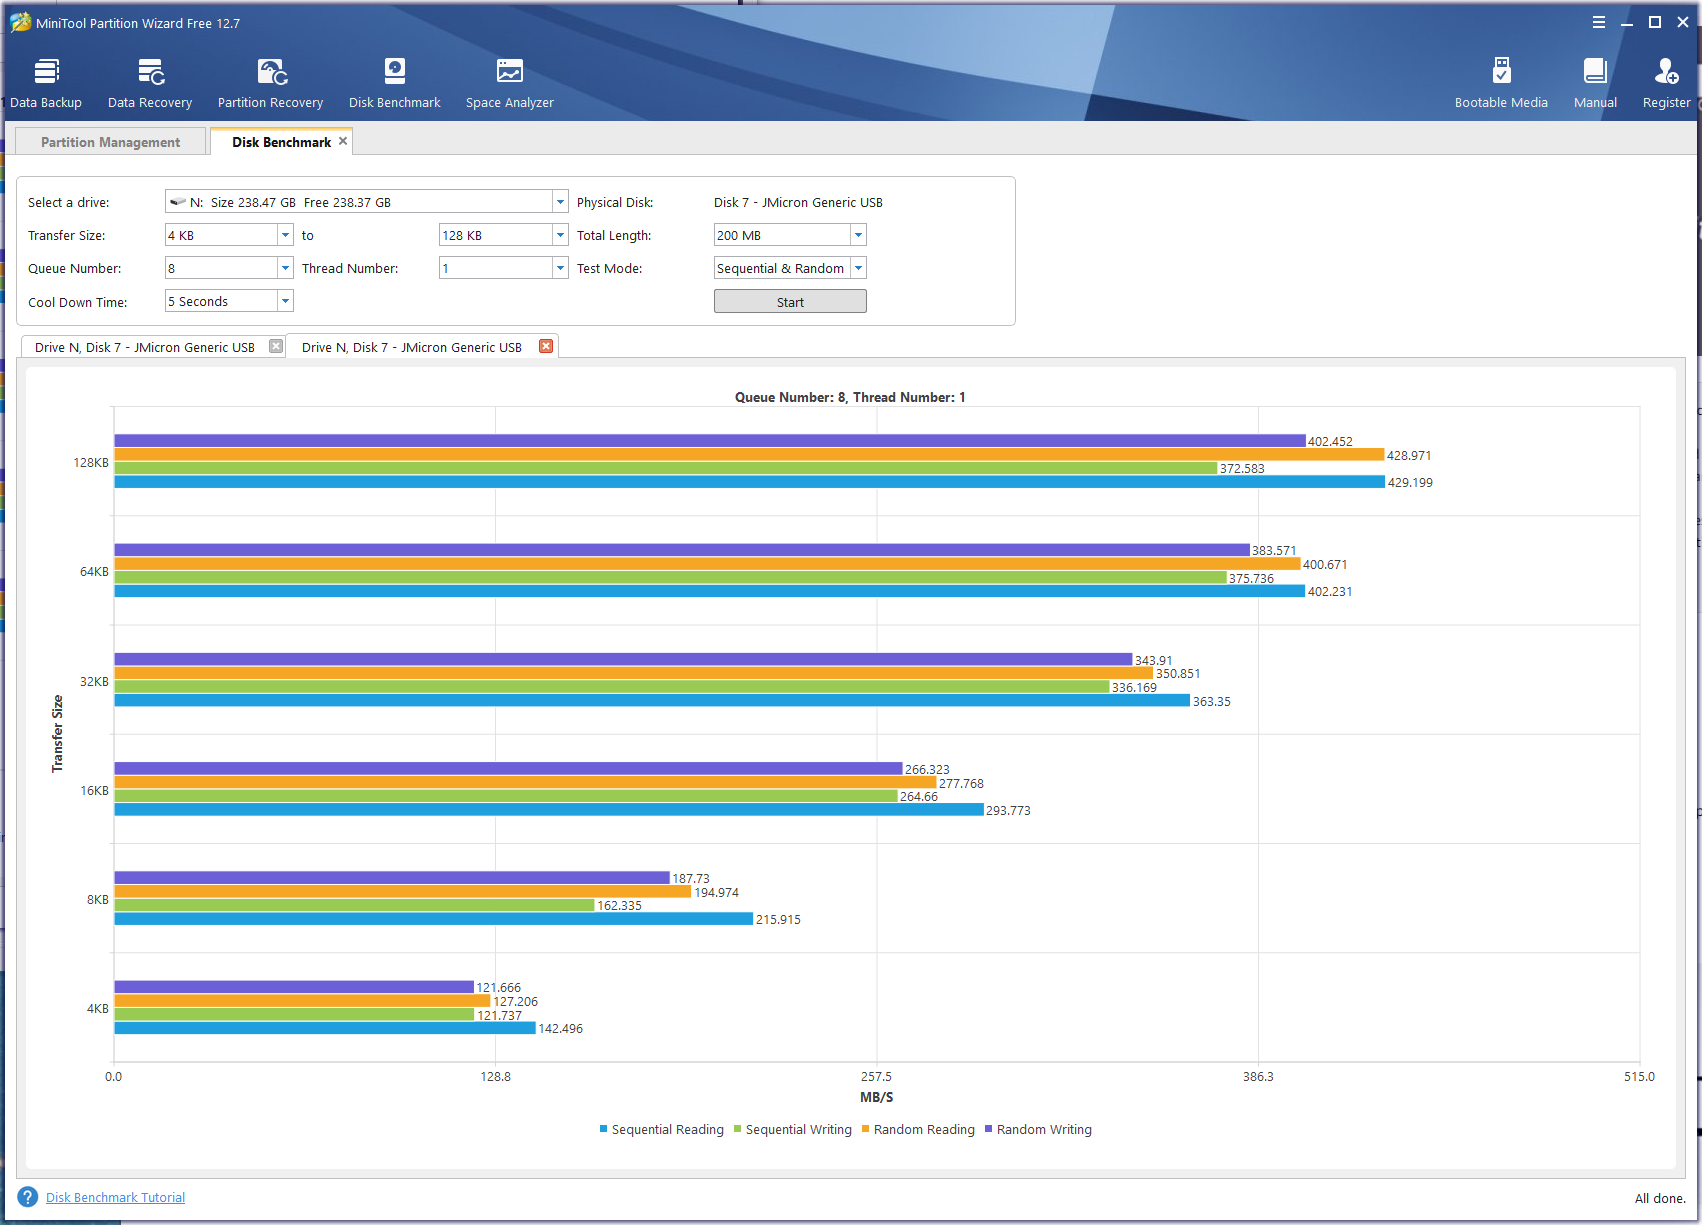Open the Space Analyzer tool
Viewport: 1702px width, 1225px height.
[x=510, y=83]
